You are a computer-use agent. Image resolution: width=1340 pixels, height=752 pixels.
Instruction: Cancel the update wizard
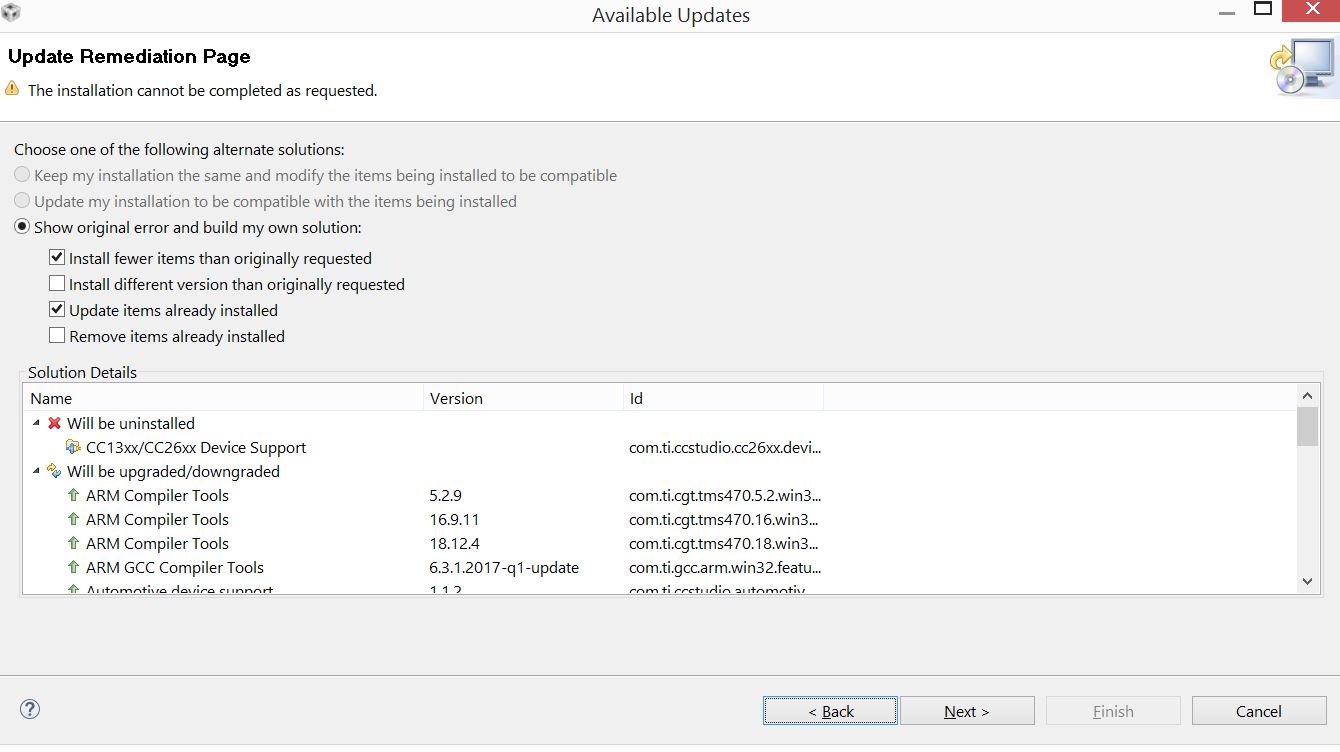click(x=1258, y=711)
